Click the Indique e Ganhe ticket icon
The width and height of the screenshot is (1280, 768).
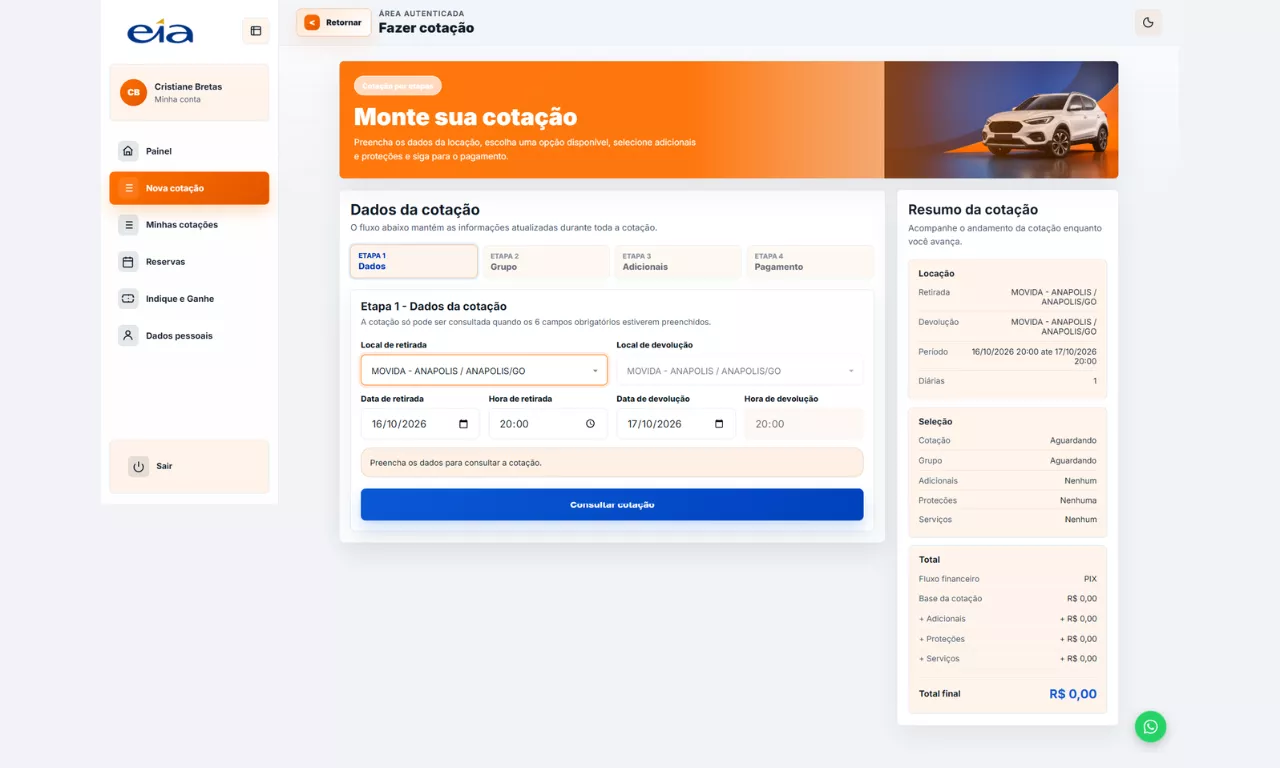tap(128, 299)
